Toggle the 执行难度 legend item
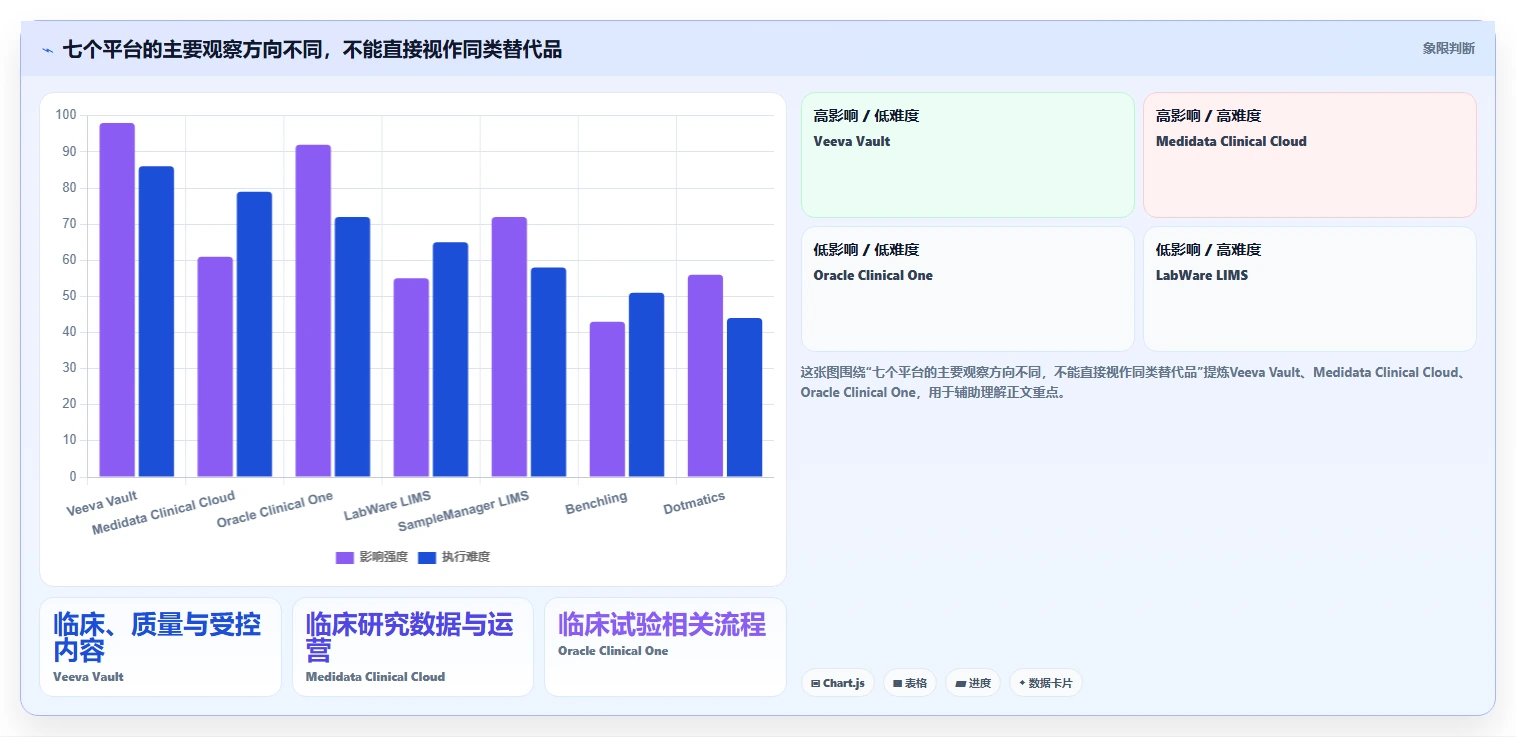 pos(454,557)
